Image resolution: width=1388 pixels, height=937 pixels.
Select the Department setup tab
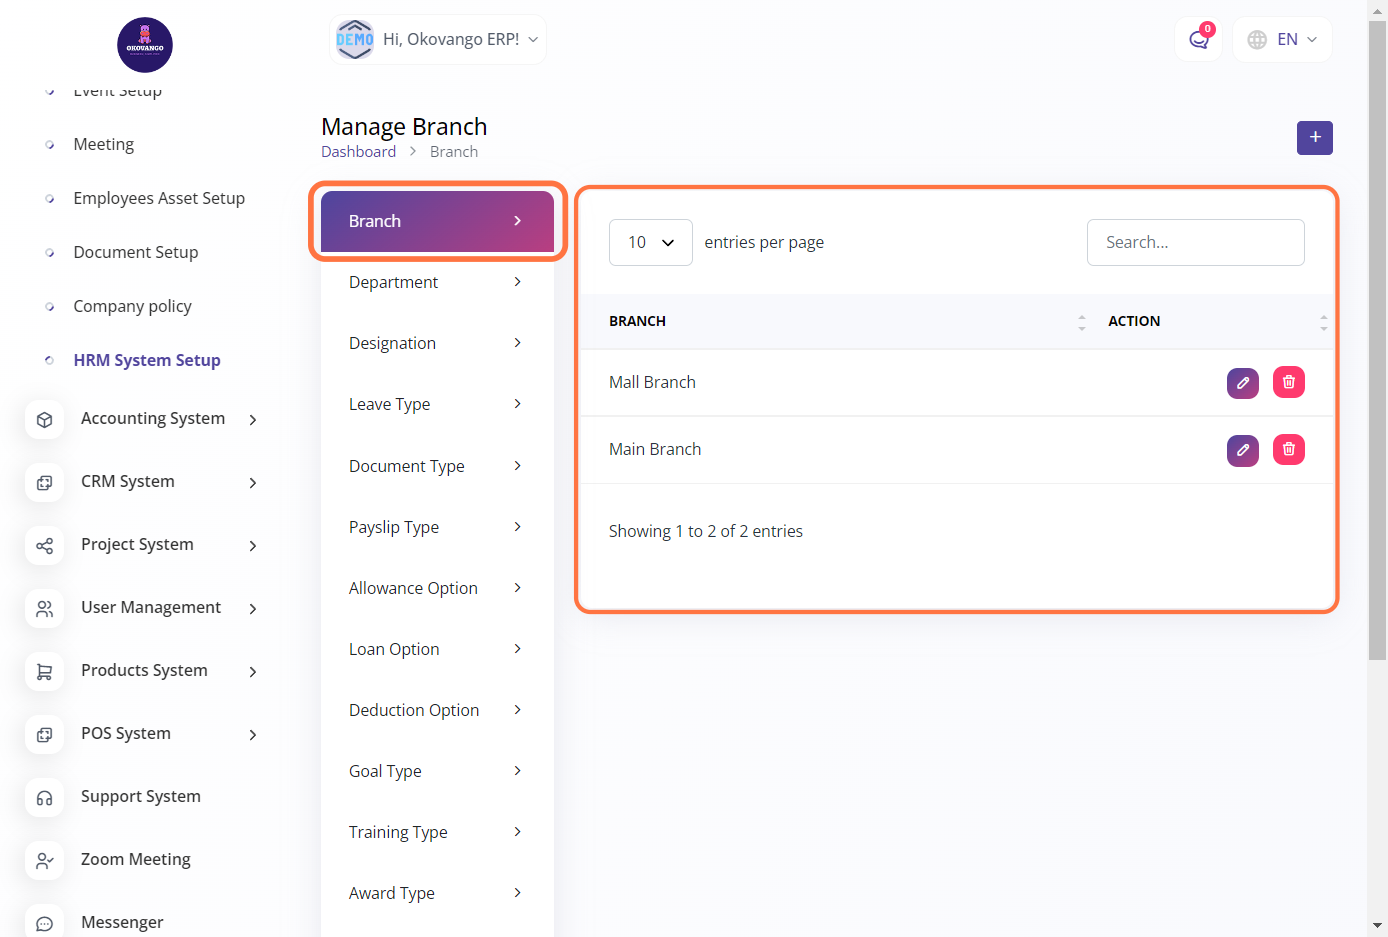tap(436, 283)
